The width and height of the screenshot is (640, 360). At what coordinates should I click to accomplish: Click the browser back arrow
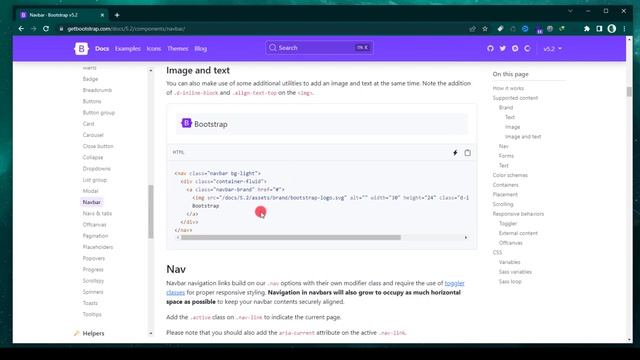click(x=21, y=29)
